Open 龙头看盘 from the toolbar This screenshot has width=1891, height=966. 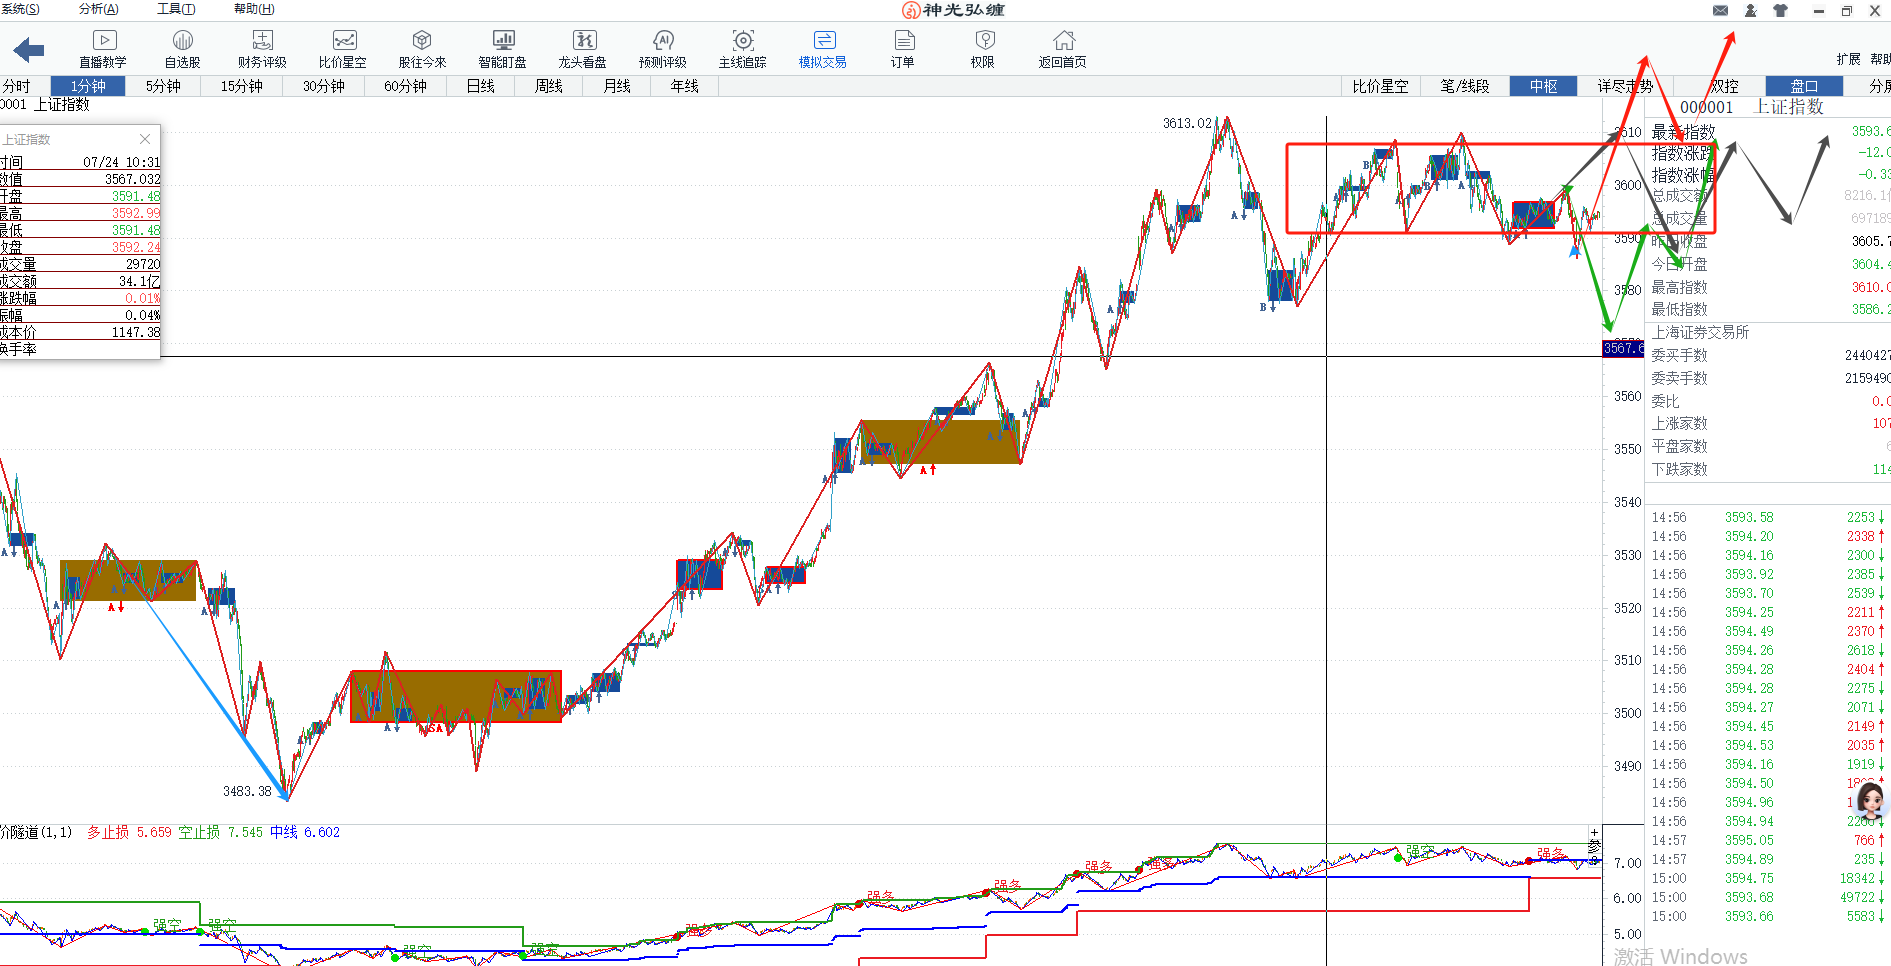[583, 48]
